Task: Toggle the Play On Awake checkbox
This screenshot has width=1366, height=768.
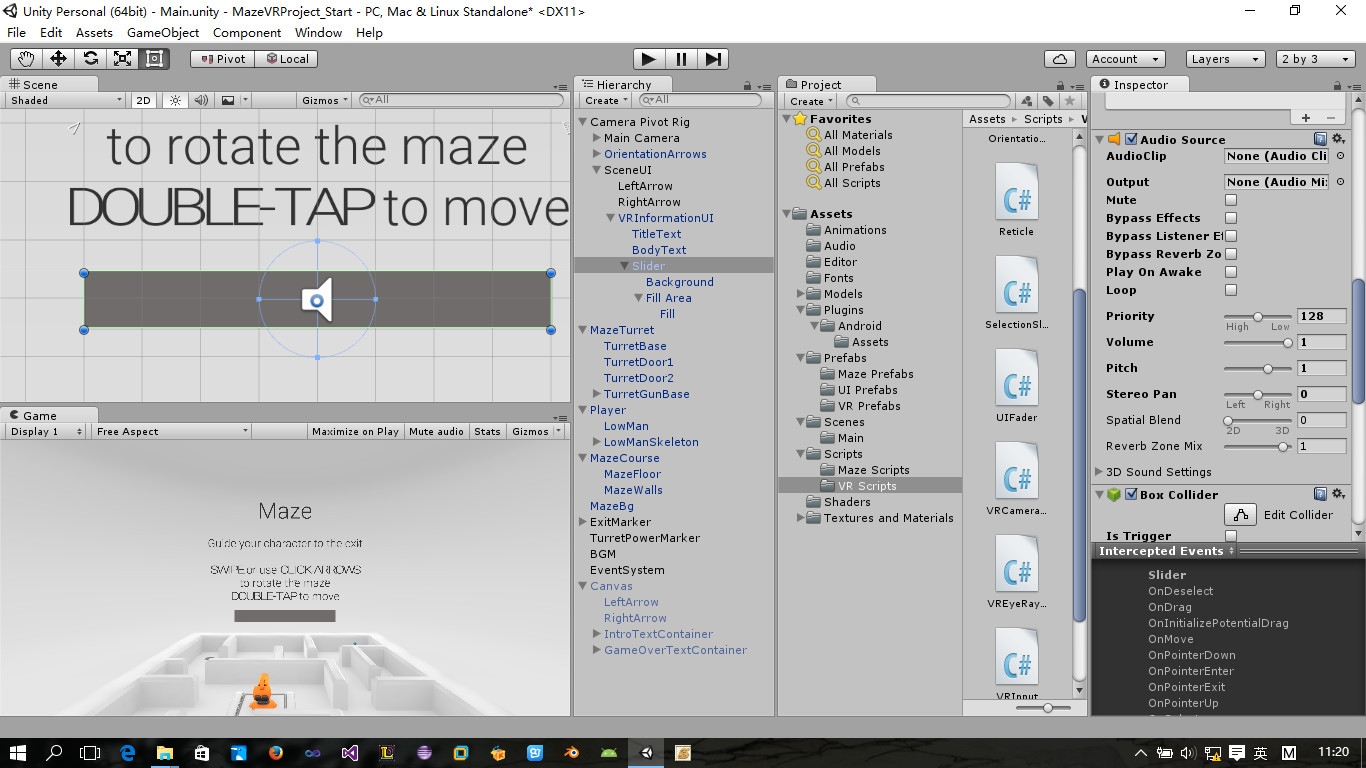Action: click(1231, 272)
